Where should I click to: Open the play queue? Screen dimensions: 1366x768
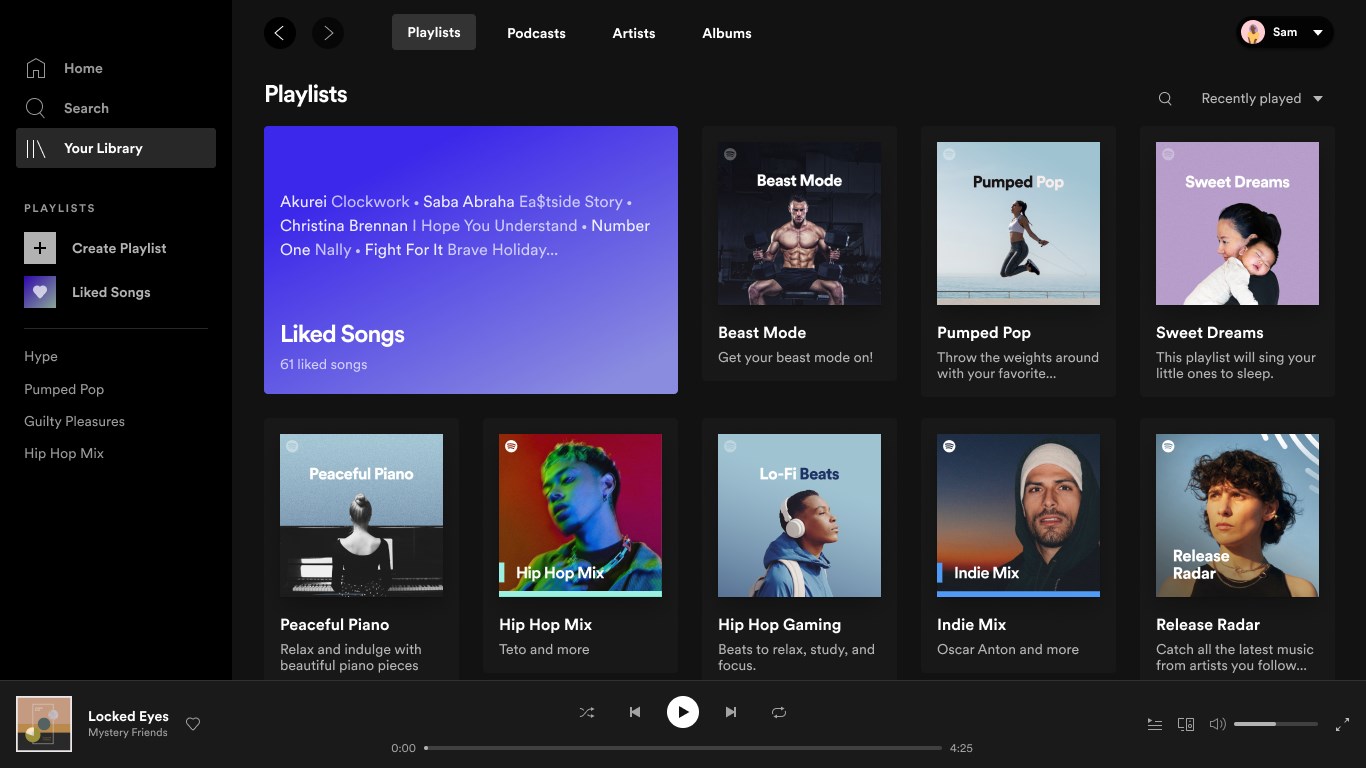(1155, 724)
